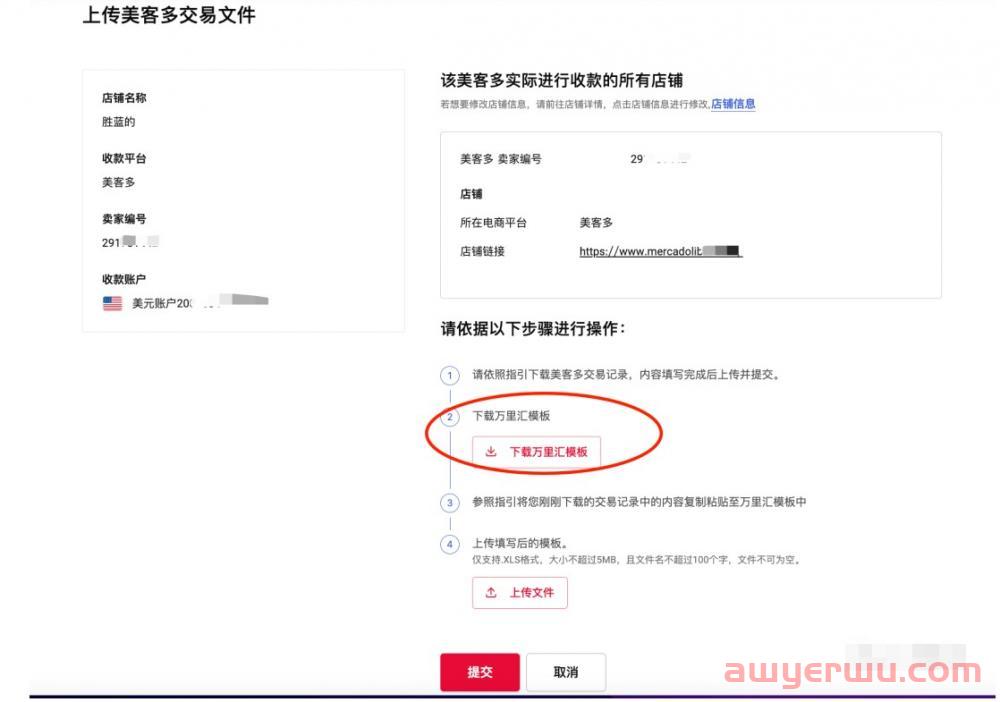Viewport: 1000px width, 702px height.
Task: Click step 2 label 下载万里汇模板 text
Action: 511,416
